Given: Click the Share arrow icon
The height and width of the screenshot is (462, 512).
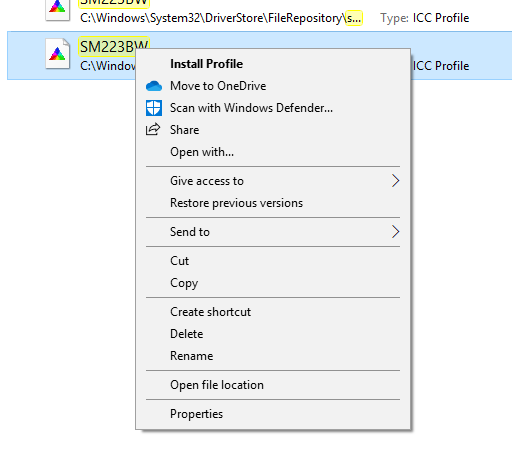Looking at the screenshot, I should point(153,129).
